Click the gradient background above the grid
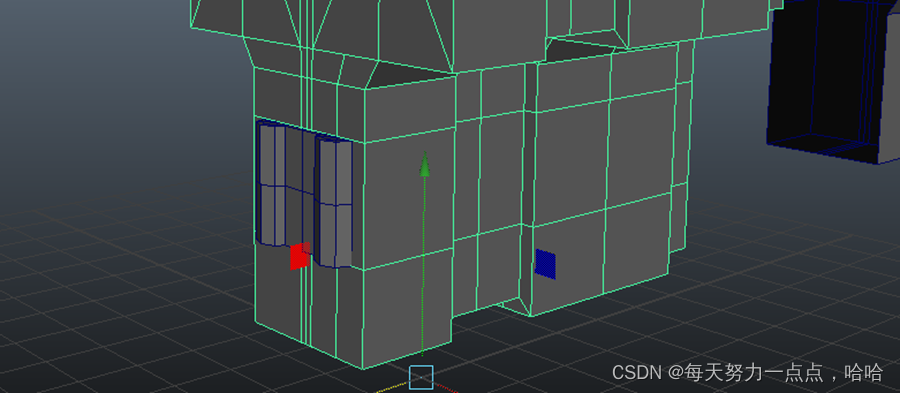This screenshot has width=900, height=393. (86, 86)
